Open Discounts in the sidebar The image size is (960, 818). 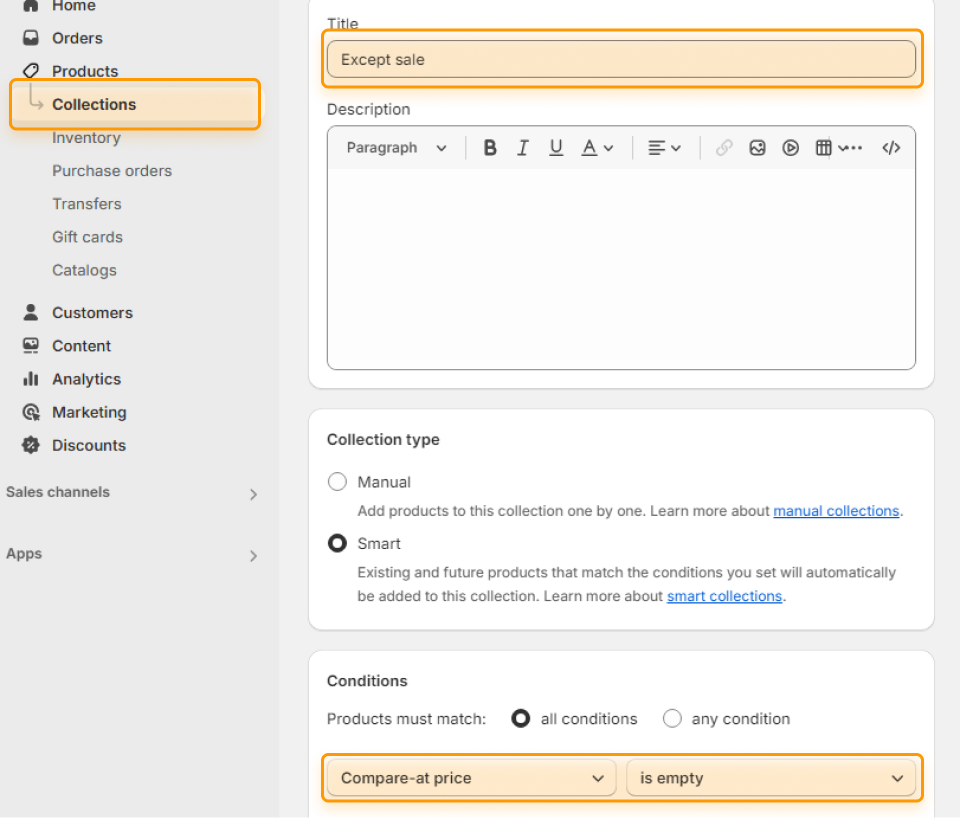(x=89, y=445)
